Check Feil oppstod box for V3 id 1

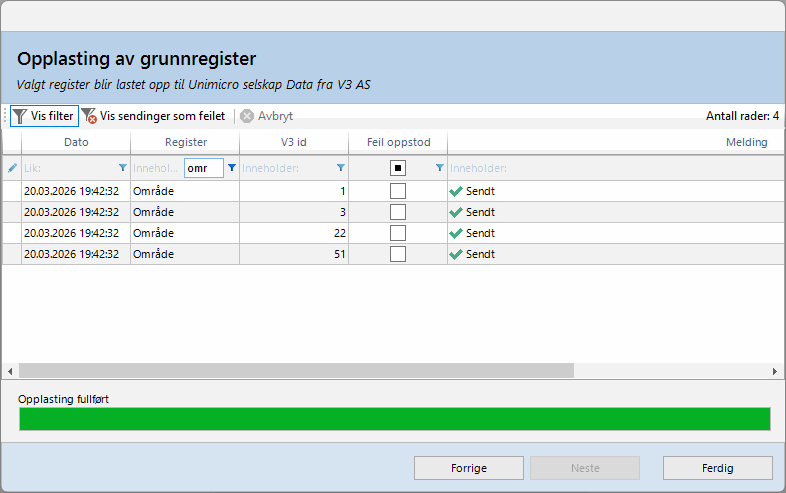(x=398, y=191)
